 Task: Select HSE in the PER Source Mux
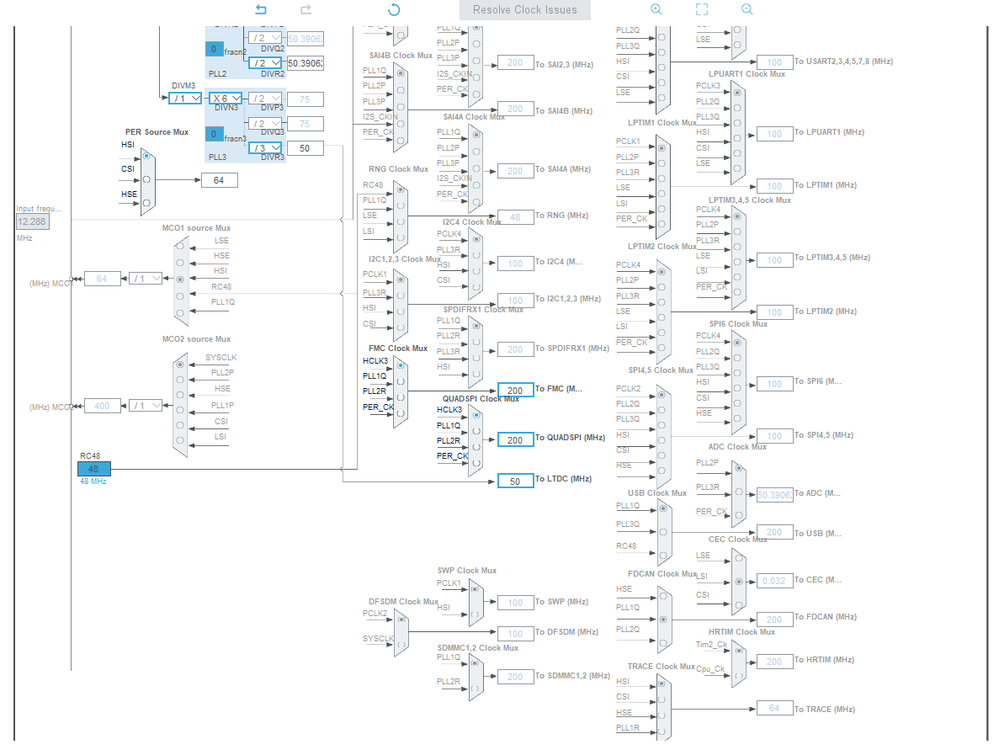click(x=147, y=203)
